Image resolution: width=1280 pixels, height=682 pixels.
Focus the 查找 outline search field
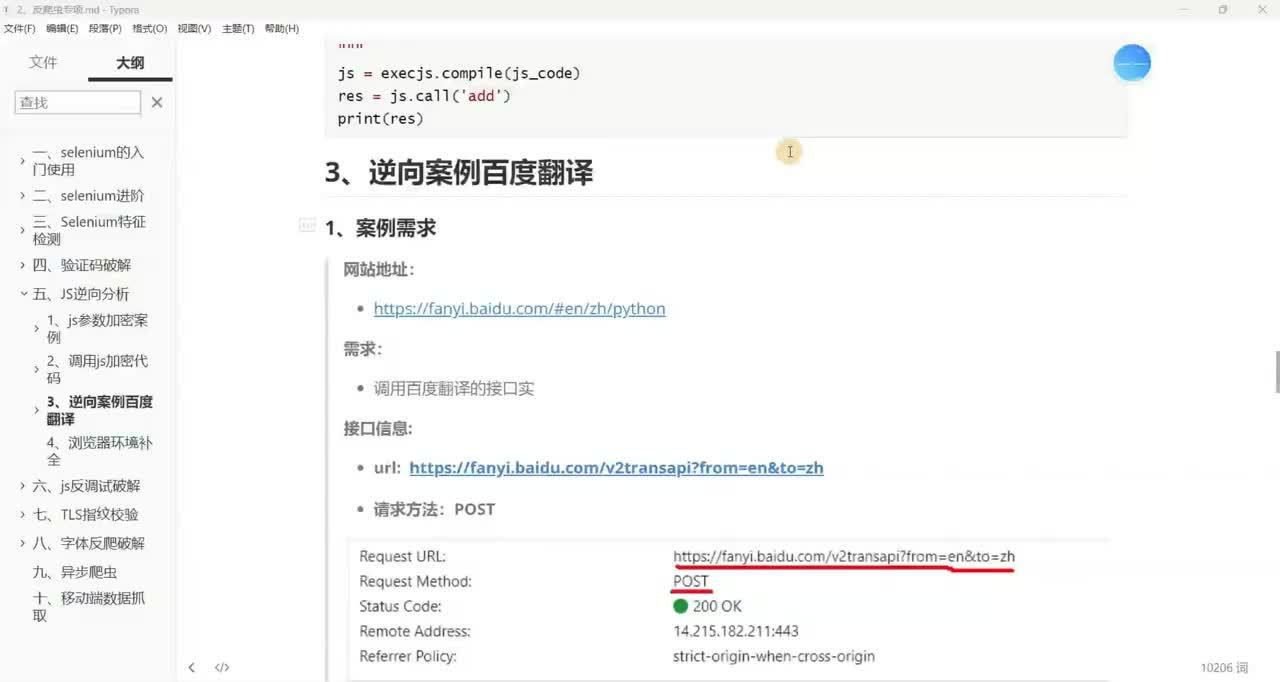78,102
